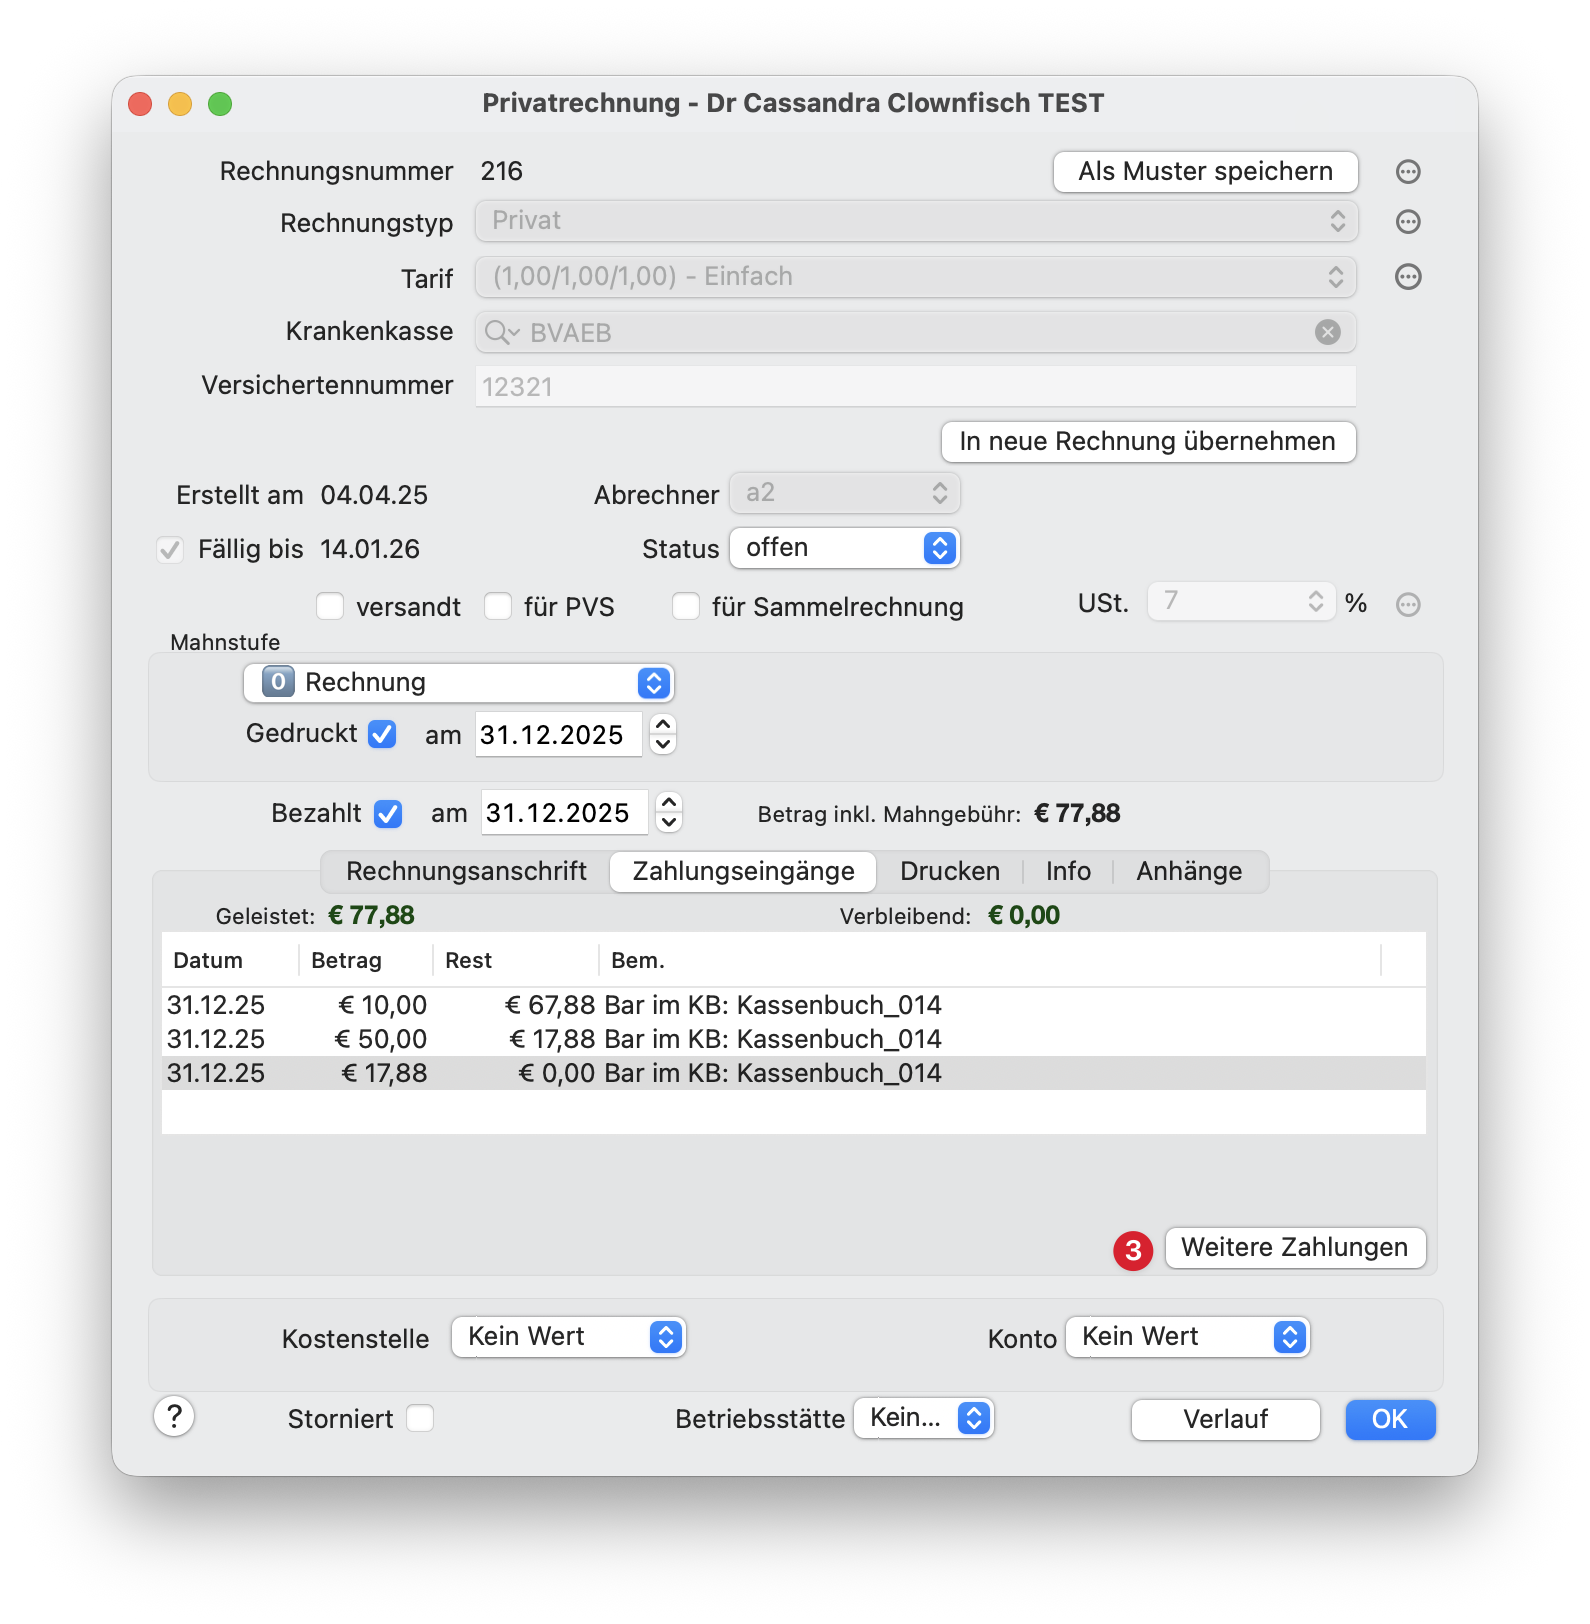Open the Betriebsstätte dropdown

point(924,1418)
